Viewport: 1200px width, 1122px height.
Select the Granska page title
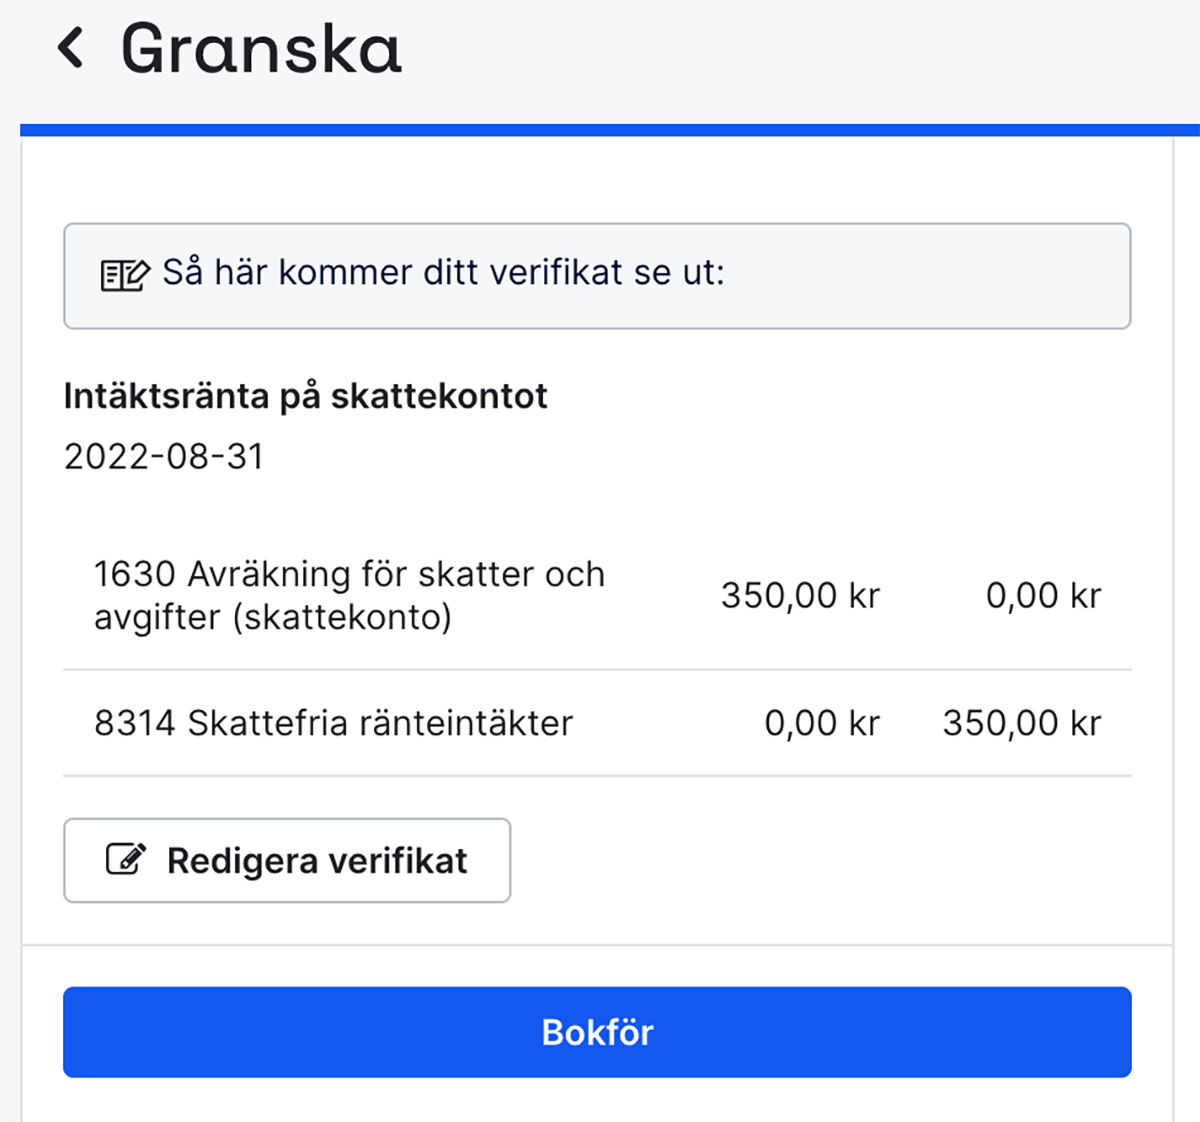[260, 48]
